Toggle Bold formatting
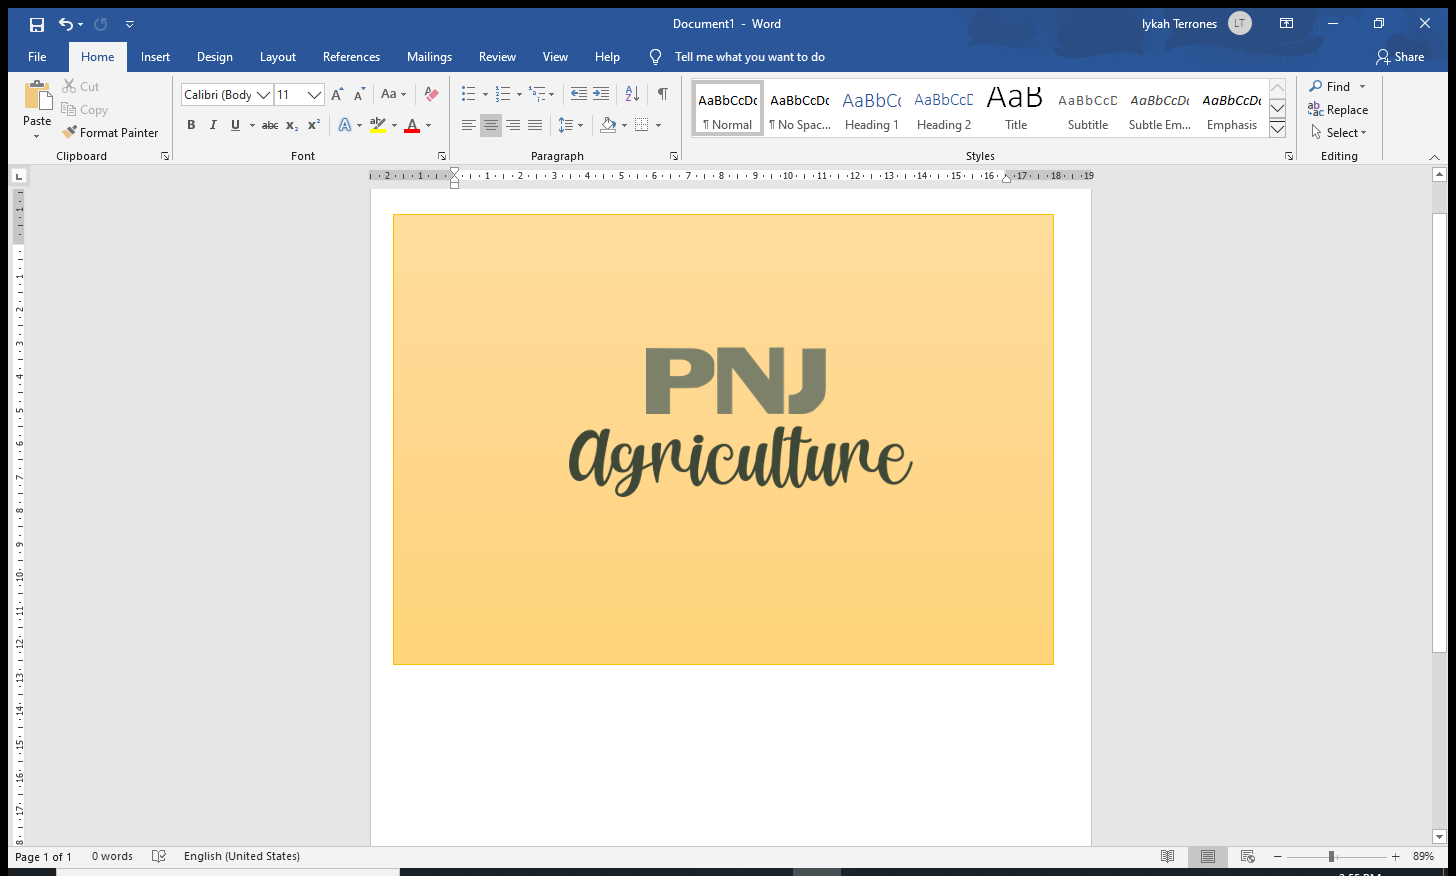 (191, 125)
